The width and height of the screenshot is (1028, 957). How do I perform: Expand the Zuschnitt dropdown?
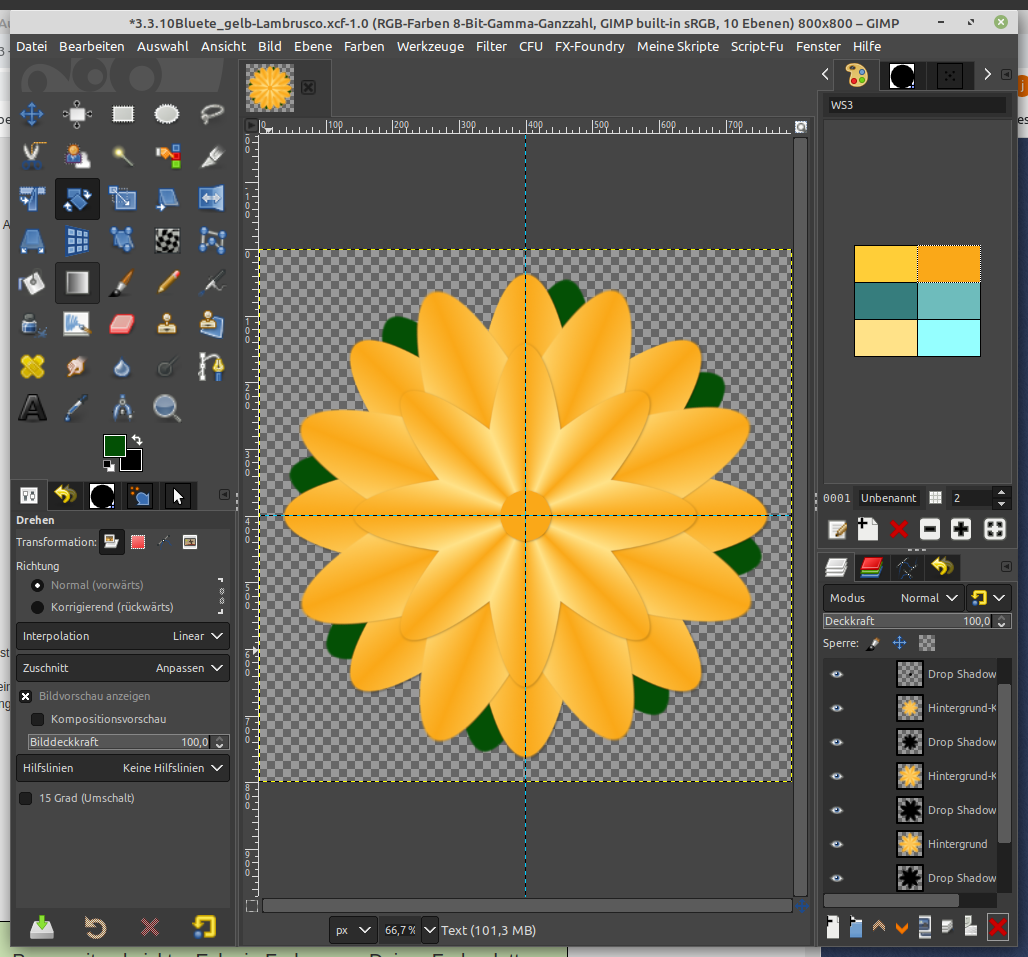tap(122, 668)
